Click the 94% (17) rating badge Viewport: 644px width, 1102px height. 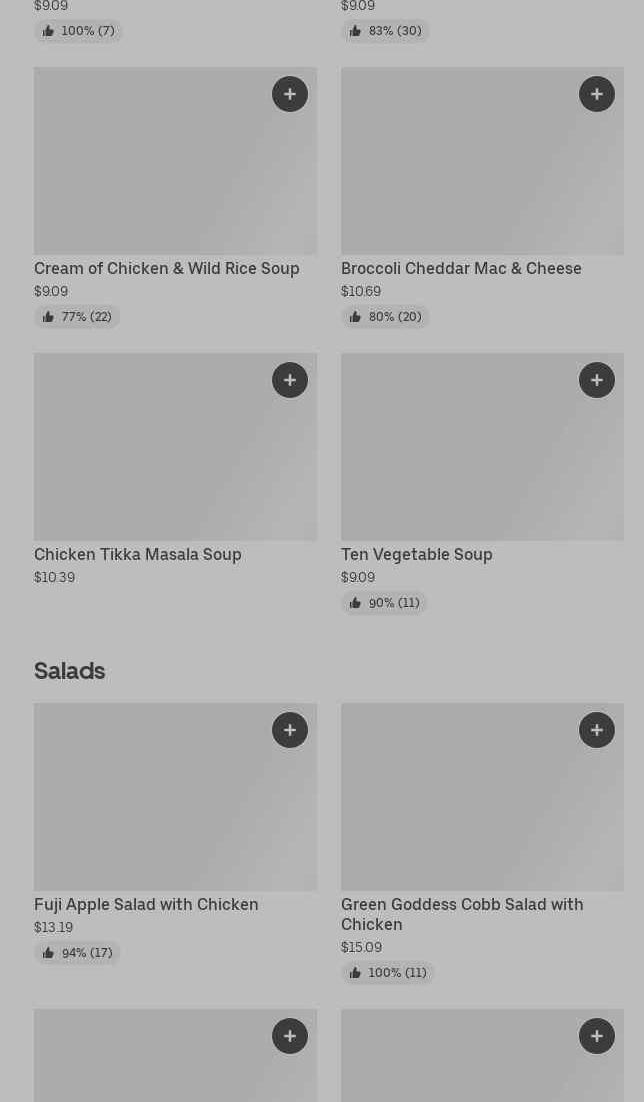(77, 953)
